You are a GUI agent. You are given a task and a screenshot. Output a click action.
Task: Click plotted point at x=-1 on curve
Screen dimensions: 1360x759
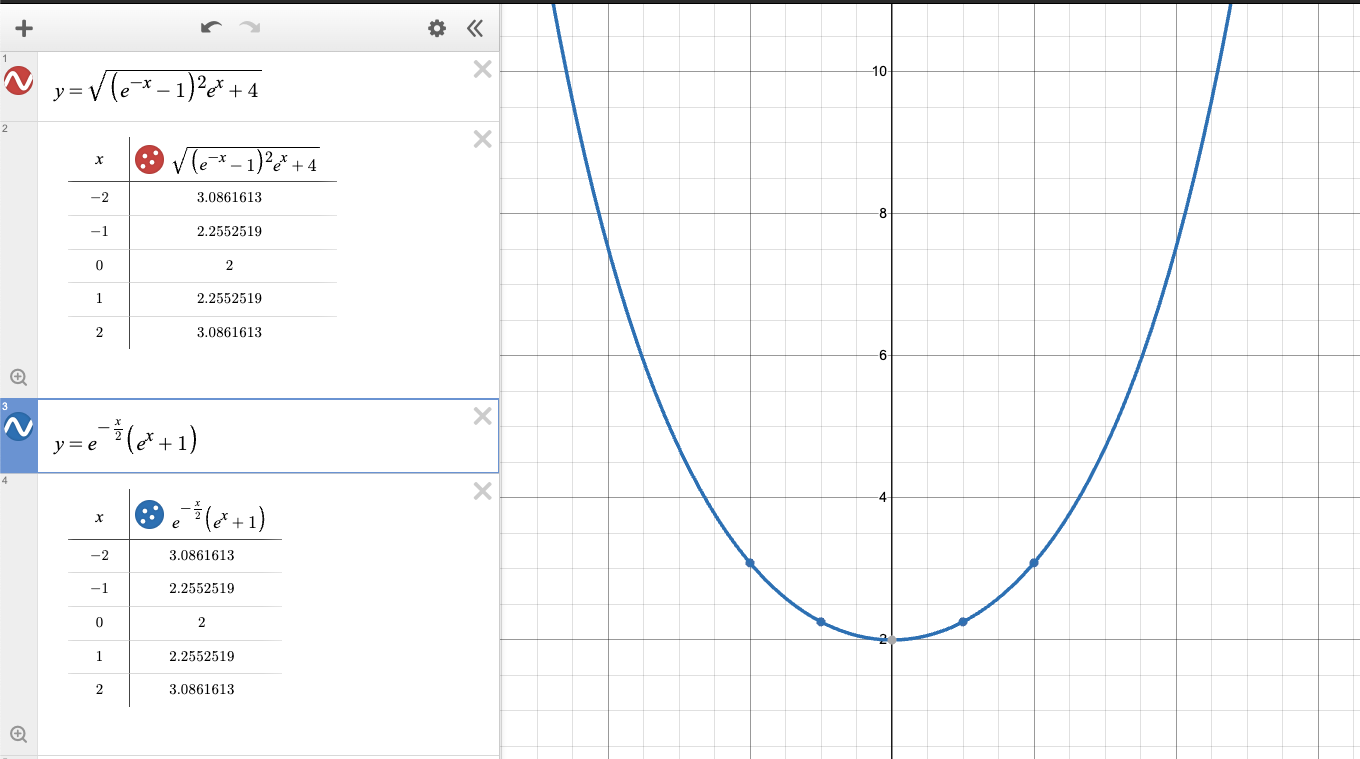[x=821, y=622]
